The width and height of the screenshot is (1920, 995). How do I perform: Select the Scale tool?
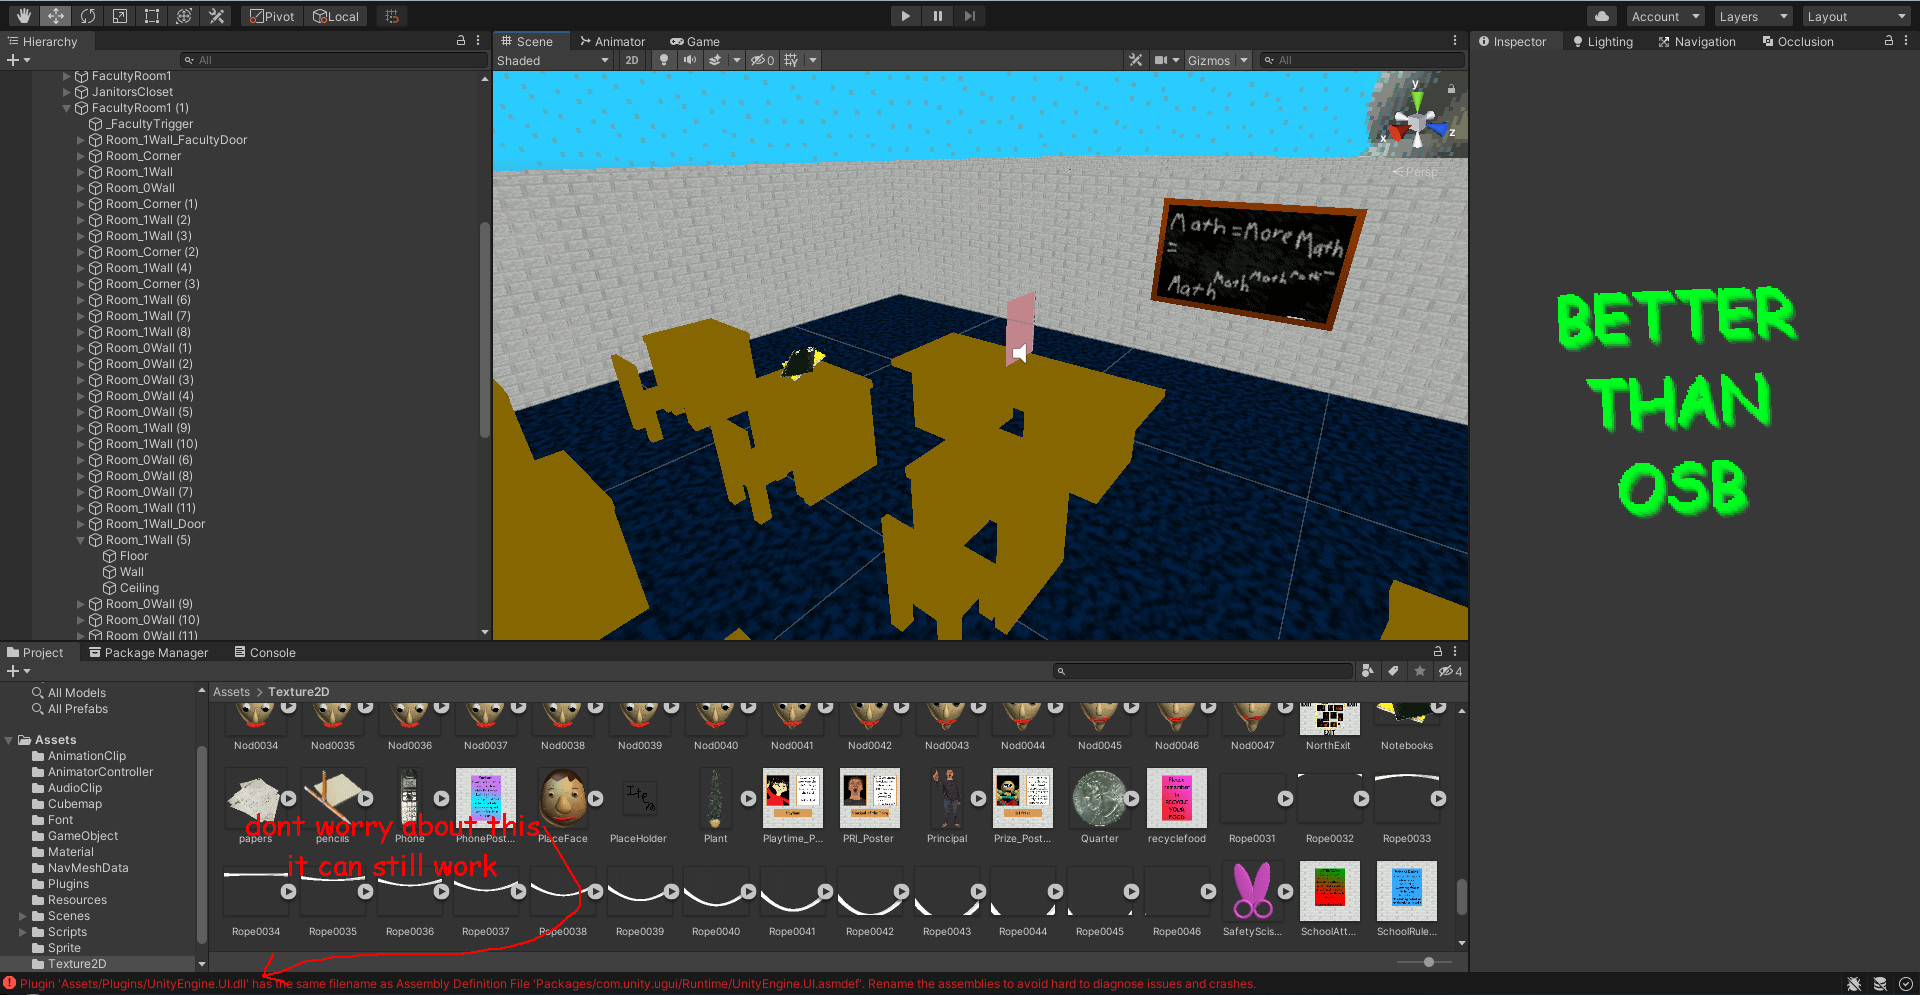pyautogui.click(x=119, y=15)
